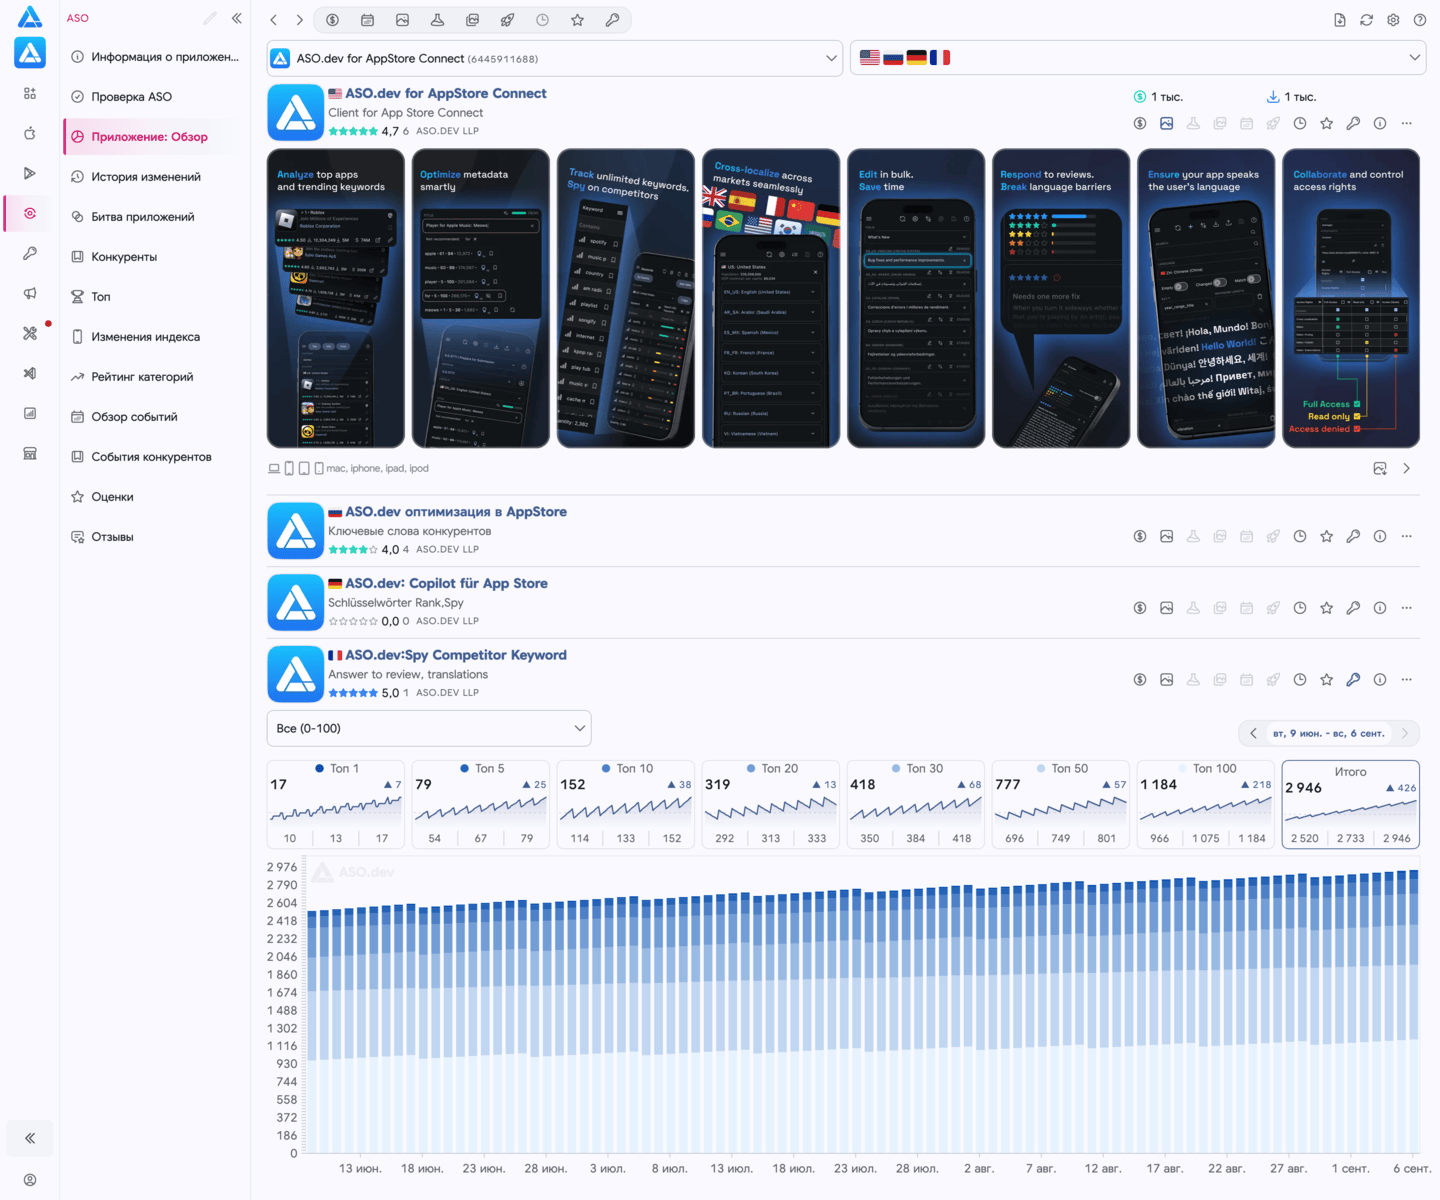Click the export document icon at top right
The width and height of the screenshot is (1440, 1200).
[x=1340, y=20]
